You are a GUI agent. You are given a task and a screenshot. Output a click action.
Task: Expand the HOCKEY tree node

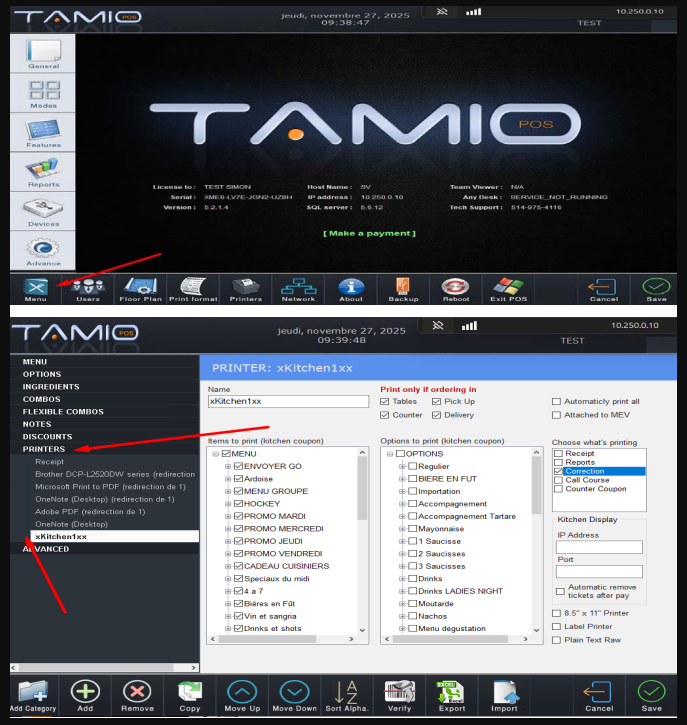coord(228,504)
